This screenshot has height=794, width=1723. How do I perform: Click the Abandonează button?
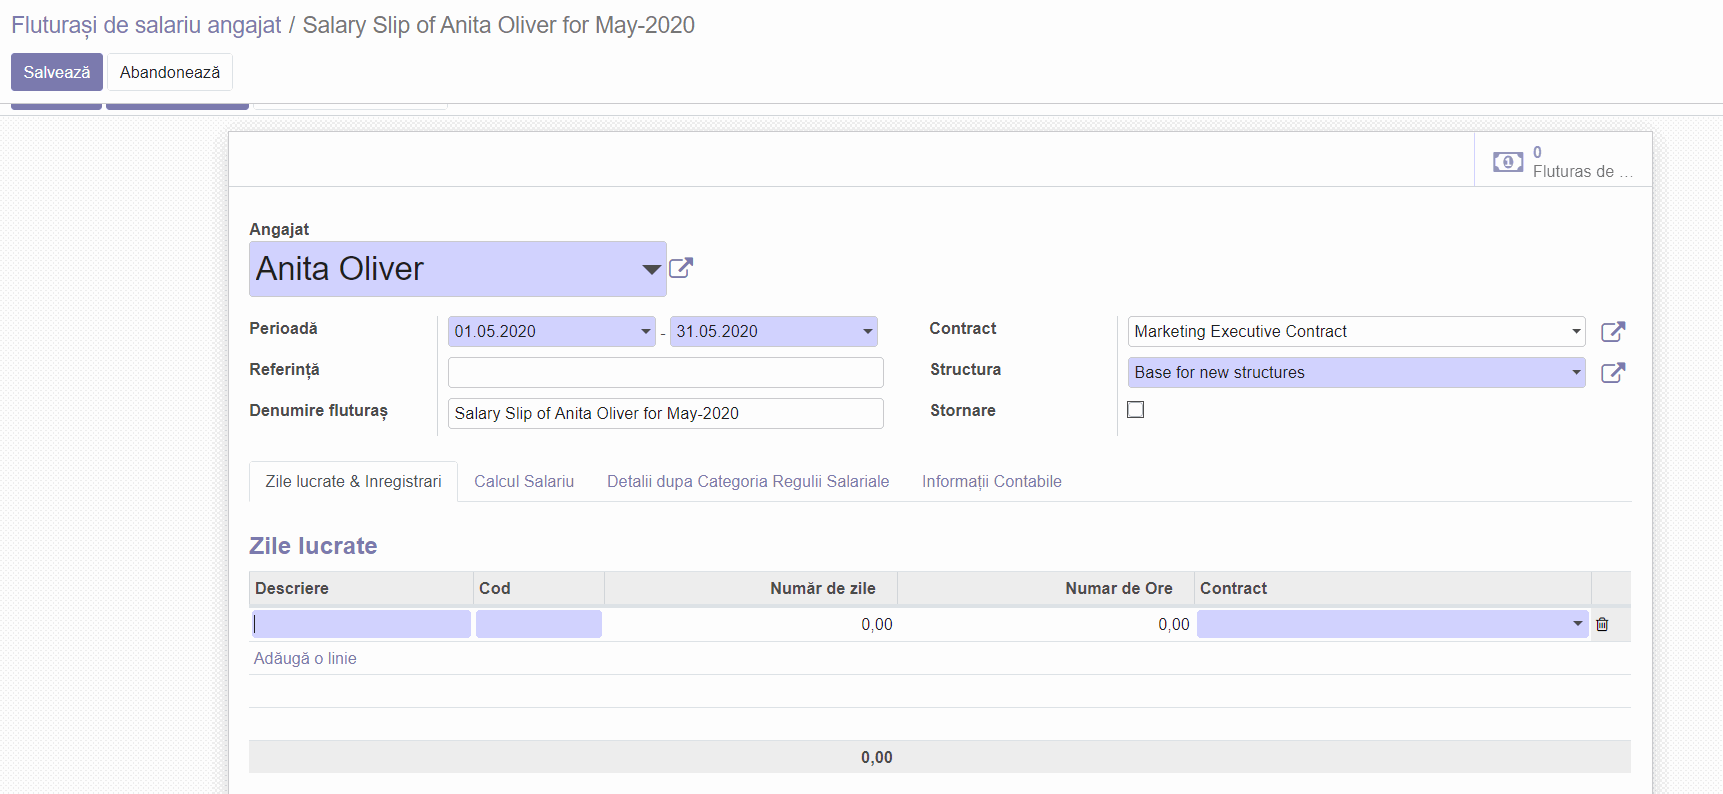tap(170, 72)
